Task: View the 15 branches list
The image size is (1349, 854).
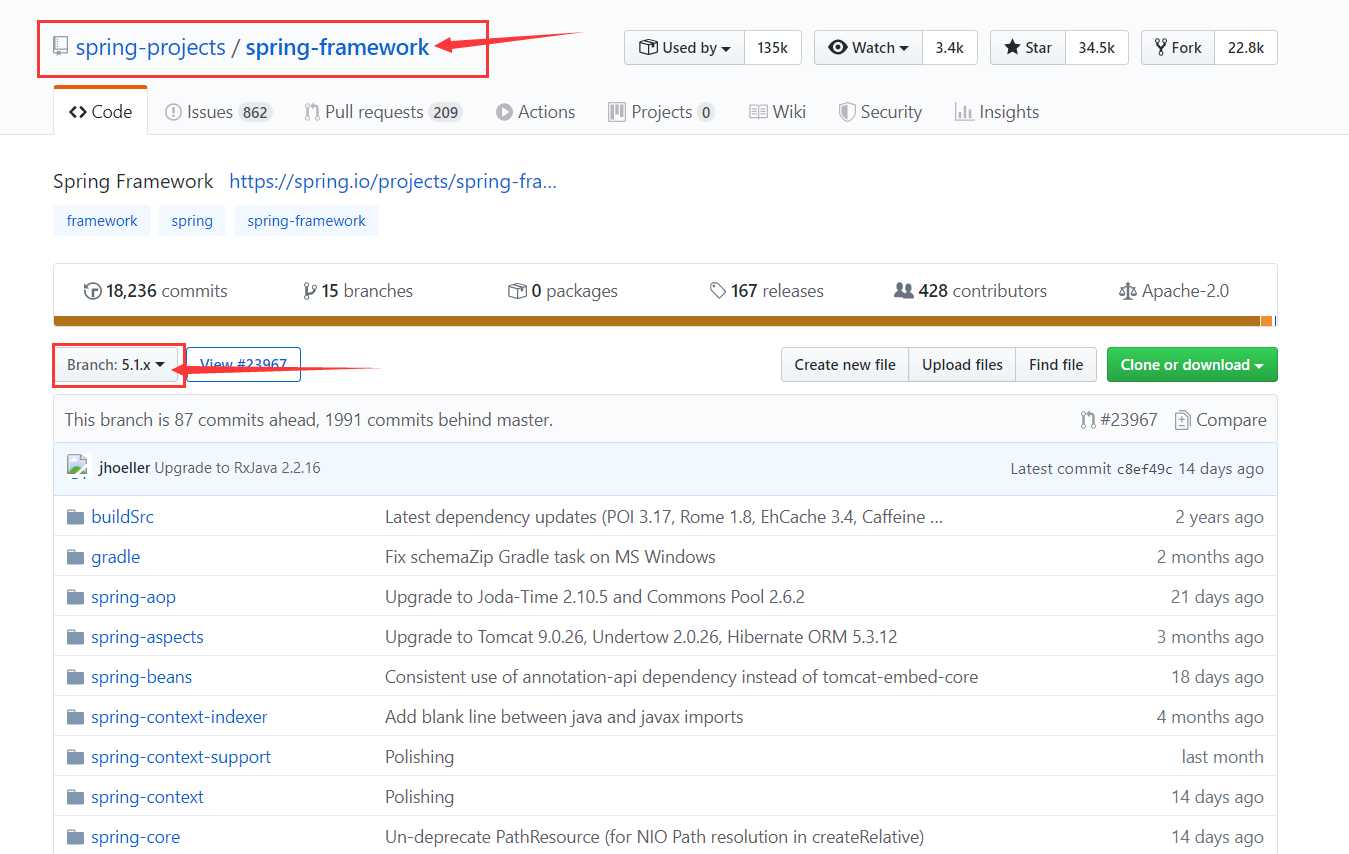Action: pos(358,291)
